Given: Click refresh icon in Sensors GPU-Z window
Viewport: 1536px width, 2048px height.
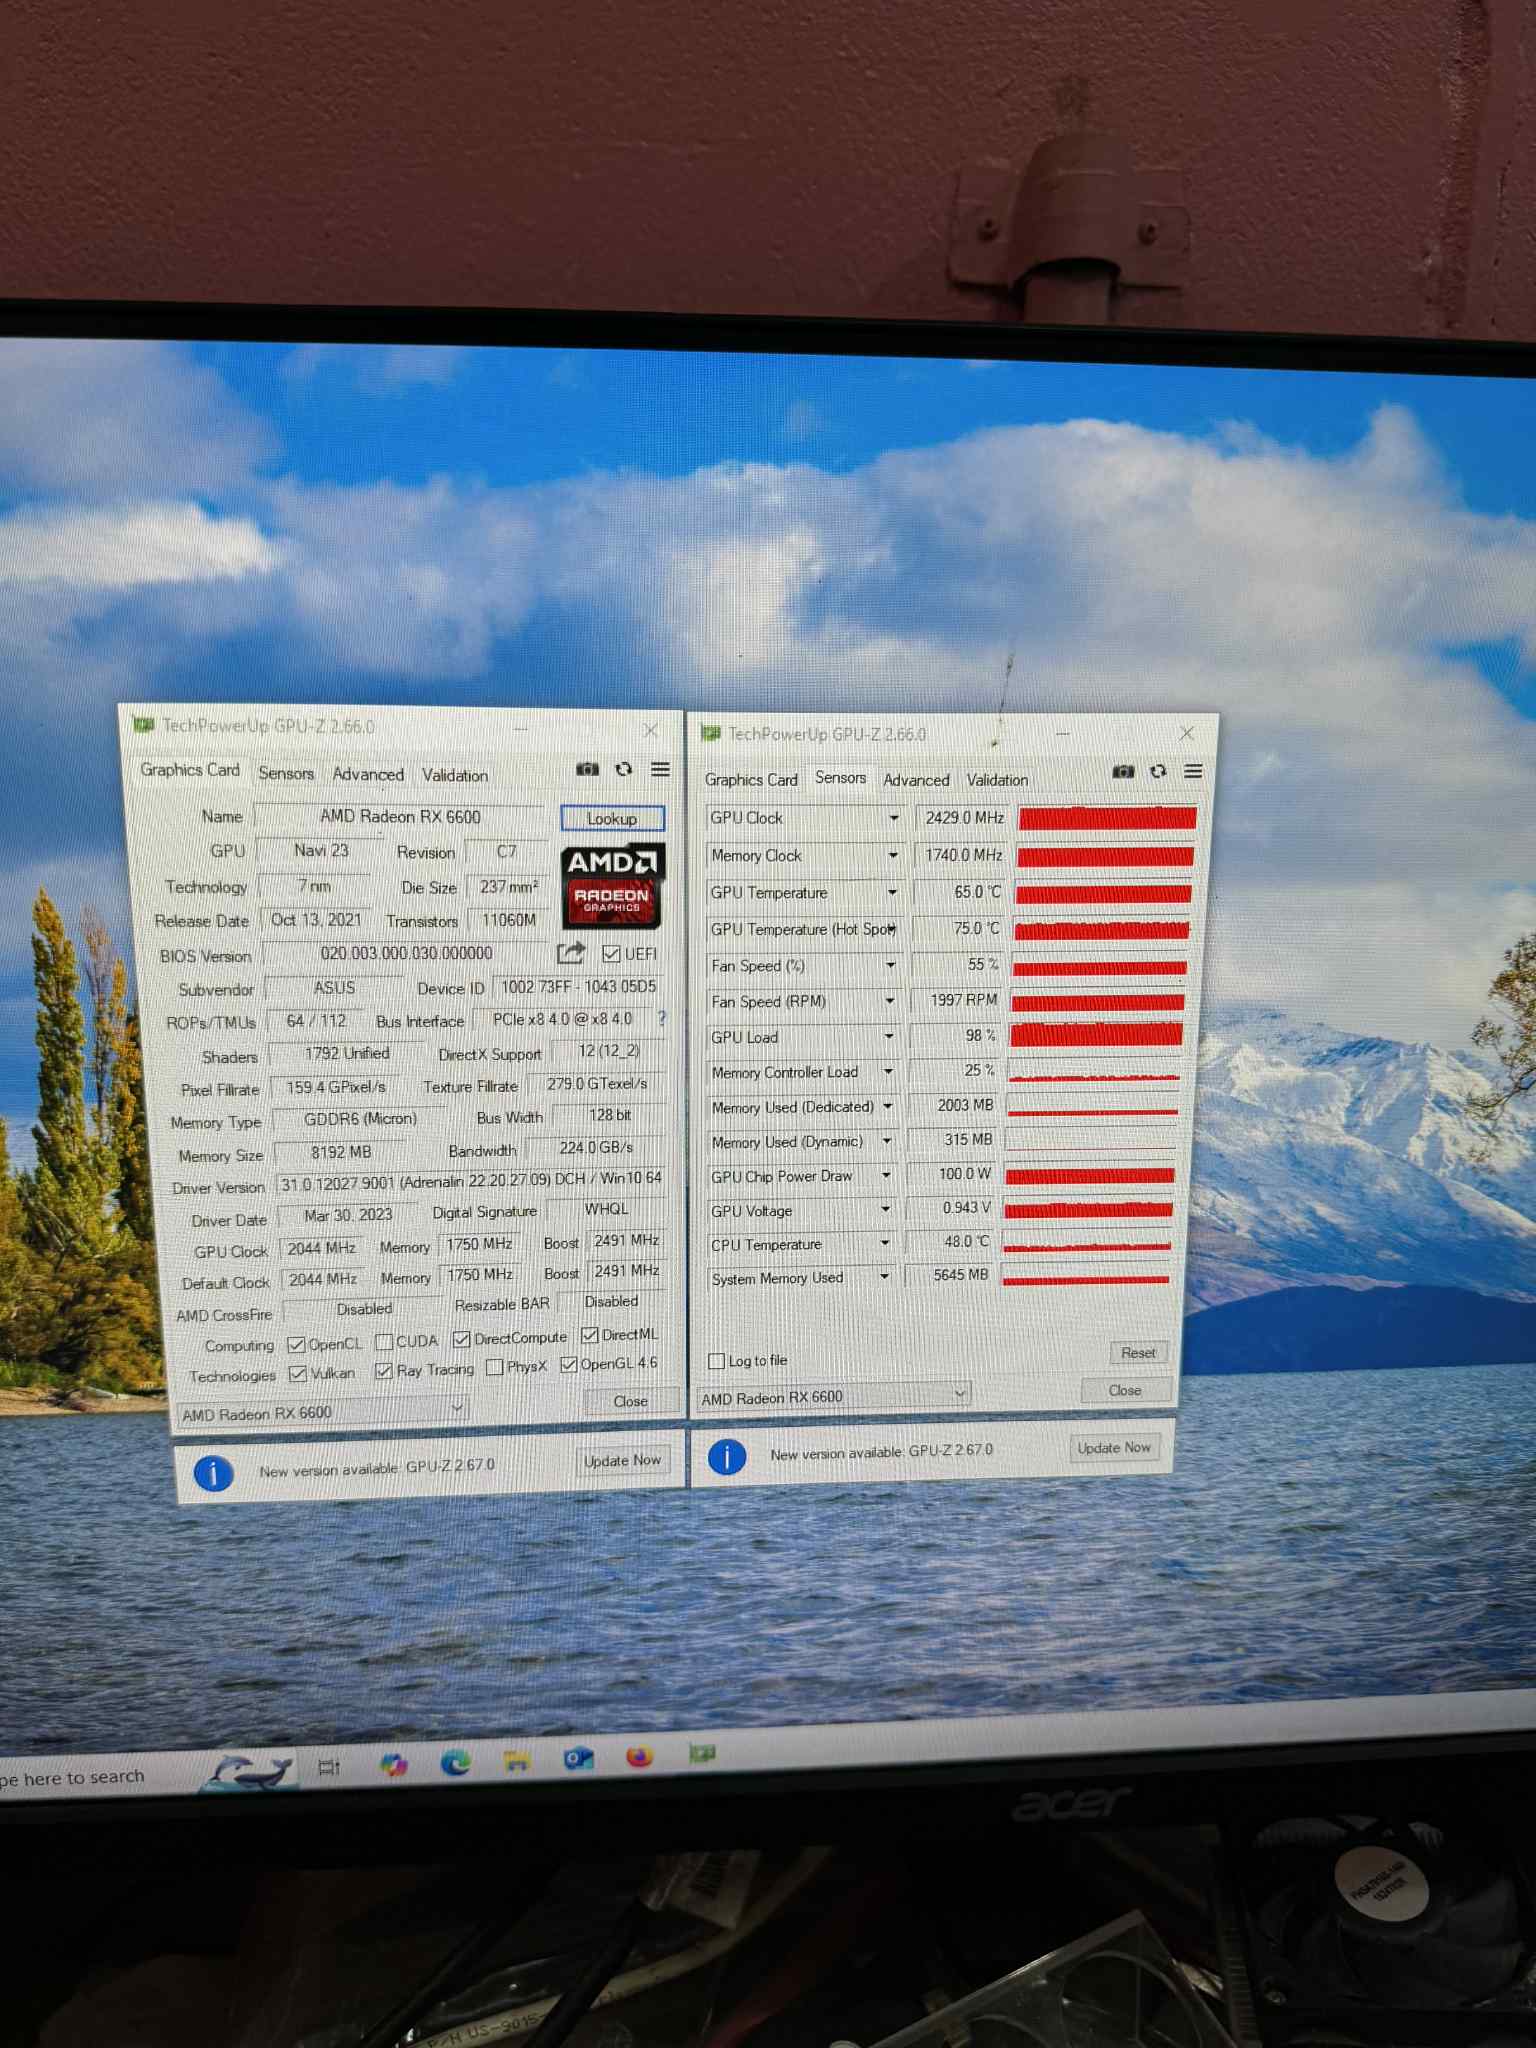Looking at the screenshot, I should (x=1158, y=771).
